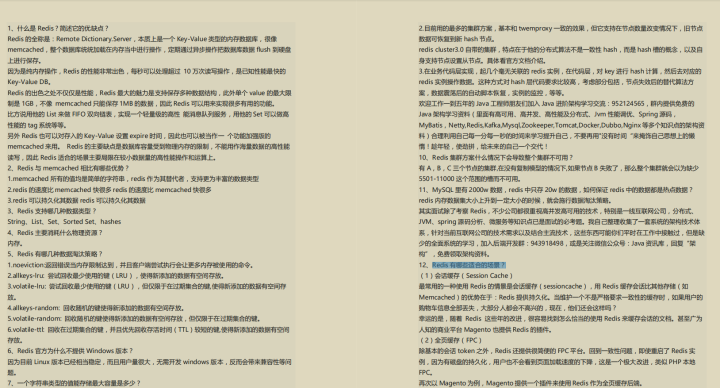Click the line starting '5501-11000 这个范围的槽'
The image size is (720, 388).
point(470,179)
